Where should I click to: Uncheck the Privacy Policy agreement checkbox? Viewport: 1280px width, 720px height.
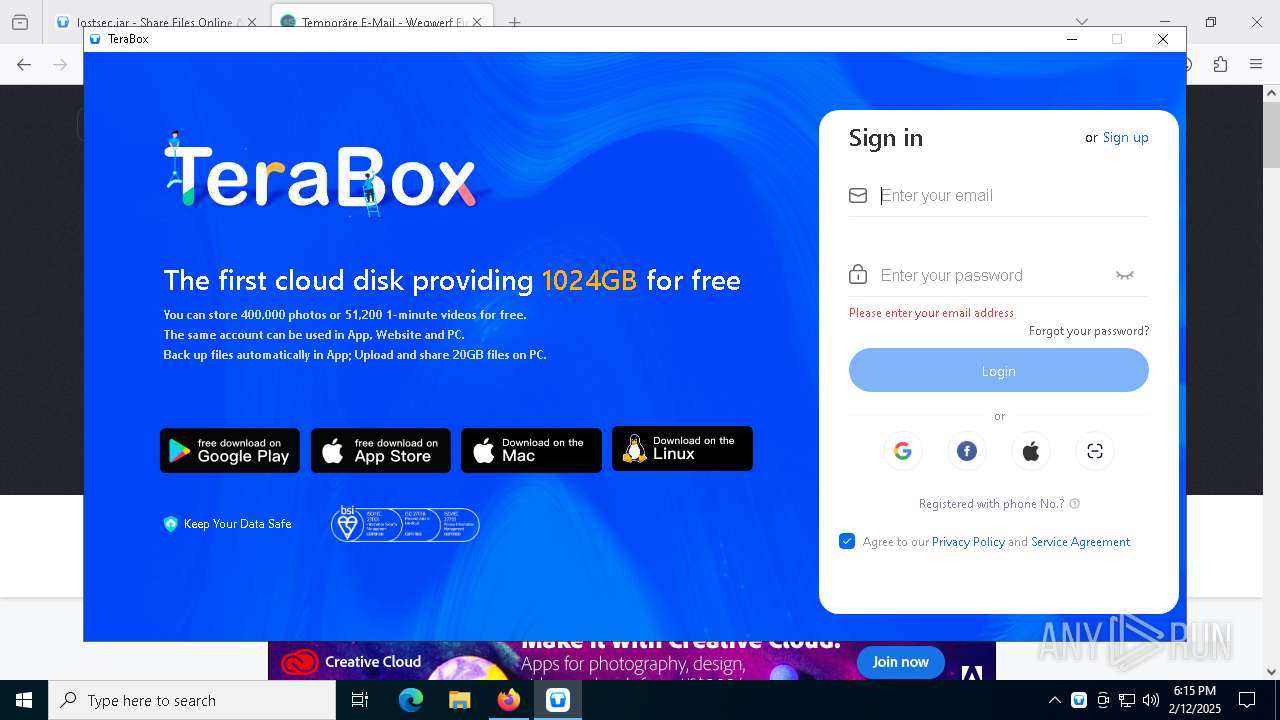[x=847, y=541]
